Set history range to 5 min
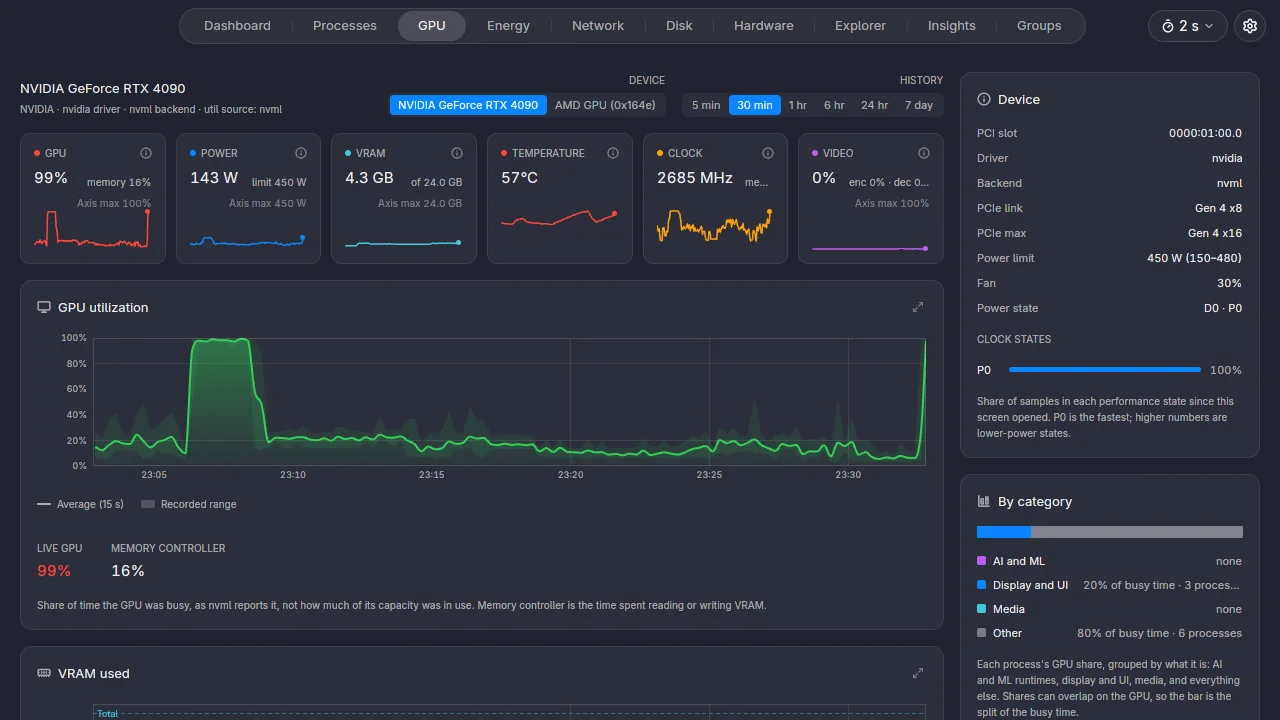The image size is (1280, 720). click(x=706, y=105)
